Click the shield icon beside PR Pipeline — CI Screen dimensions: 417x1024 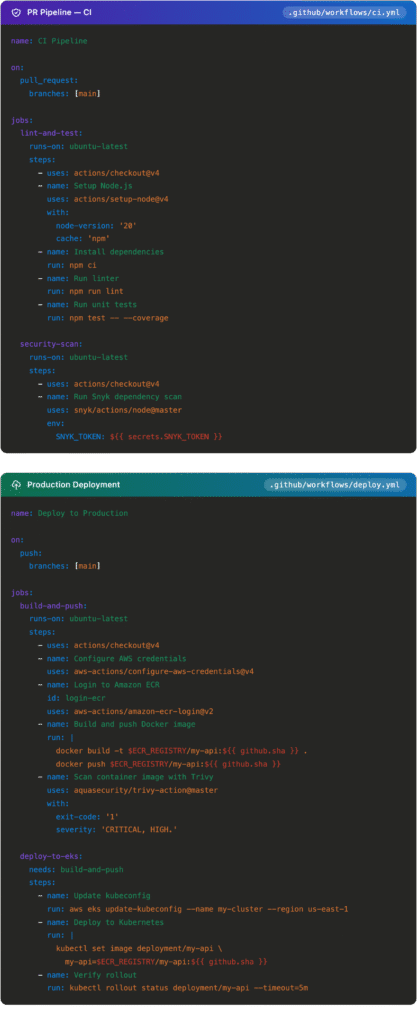tap(16, 12)
